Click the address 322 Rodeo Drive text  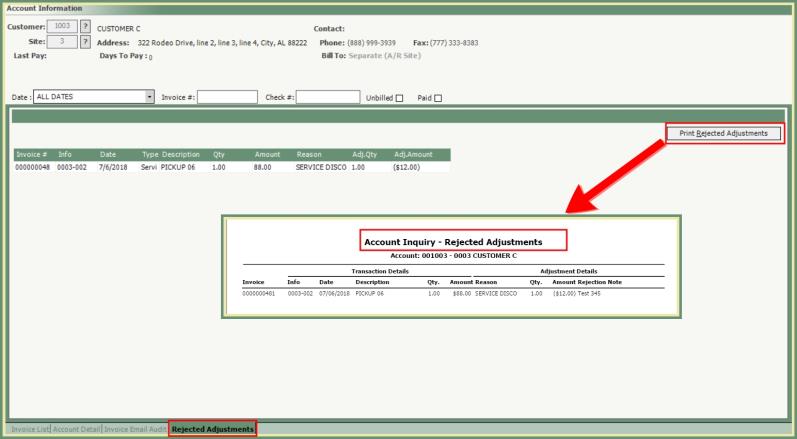[x=222, y=43]
